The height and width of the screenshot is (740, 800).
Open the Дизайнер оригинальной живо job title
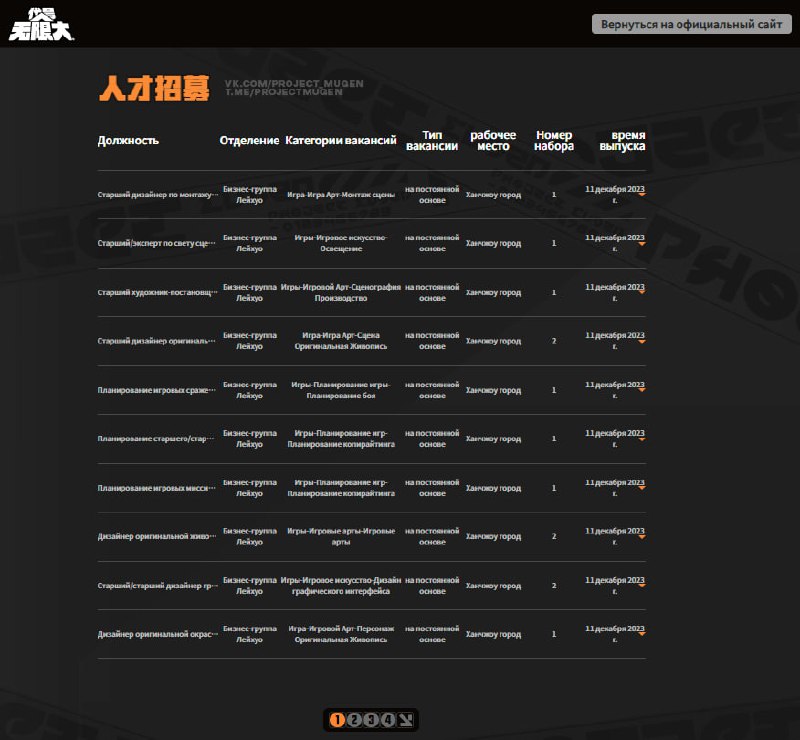tap(157, 536)
